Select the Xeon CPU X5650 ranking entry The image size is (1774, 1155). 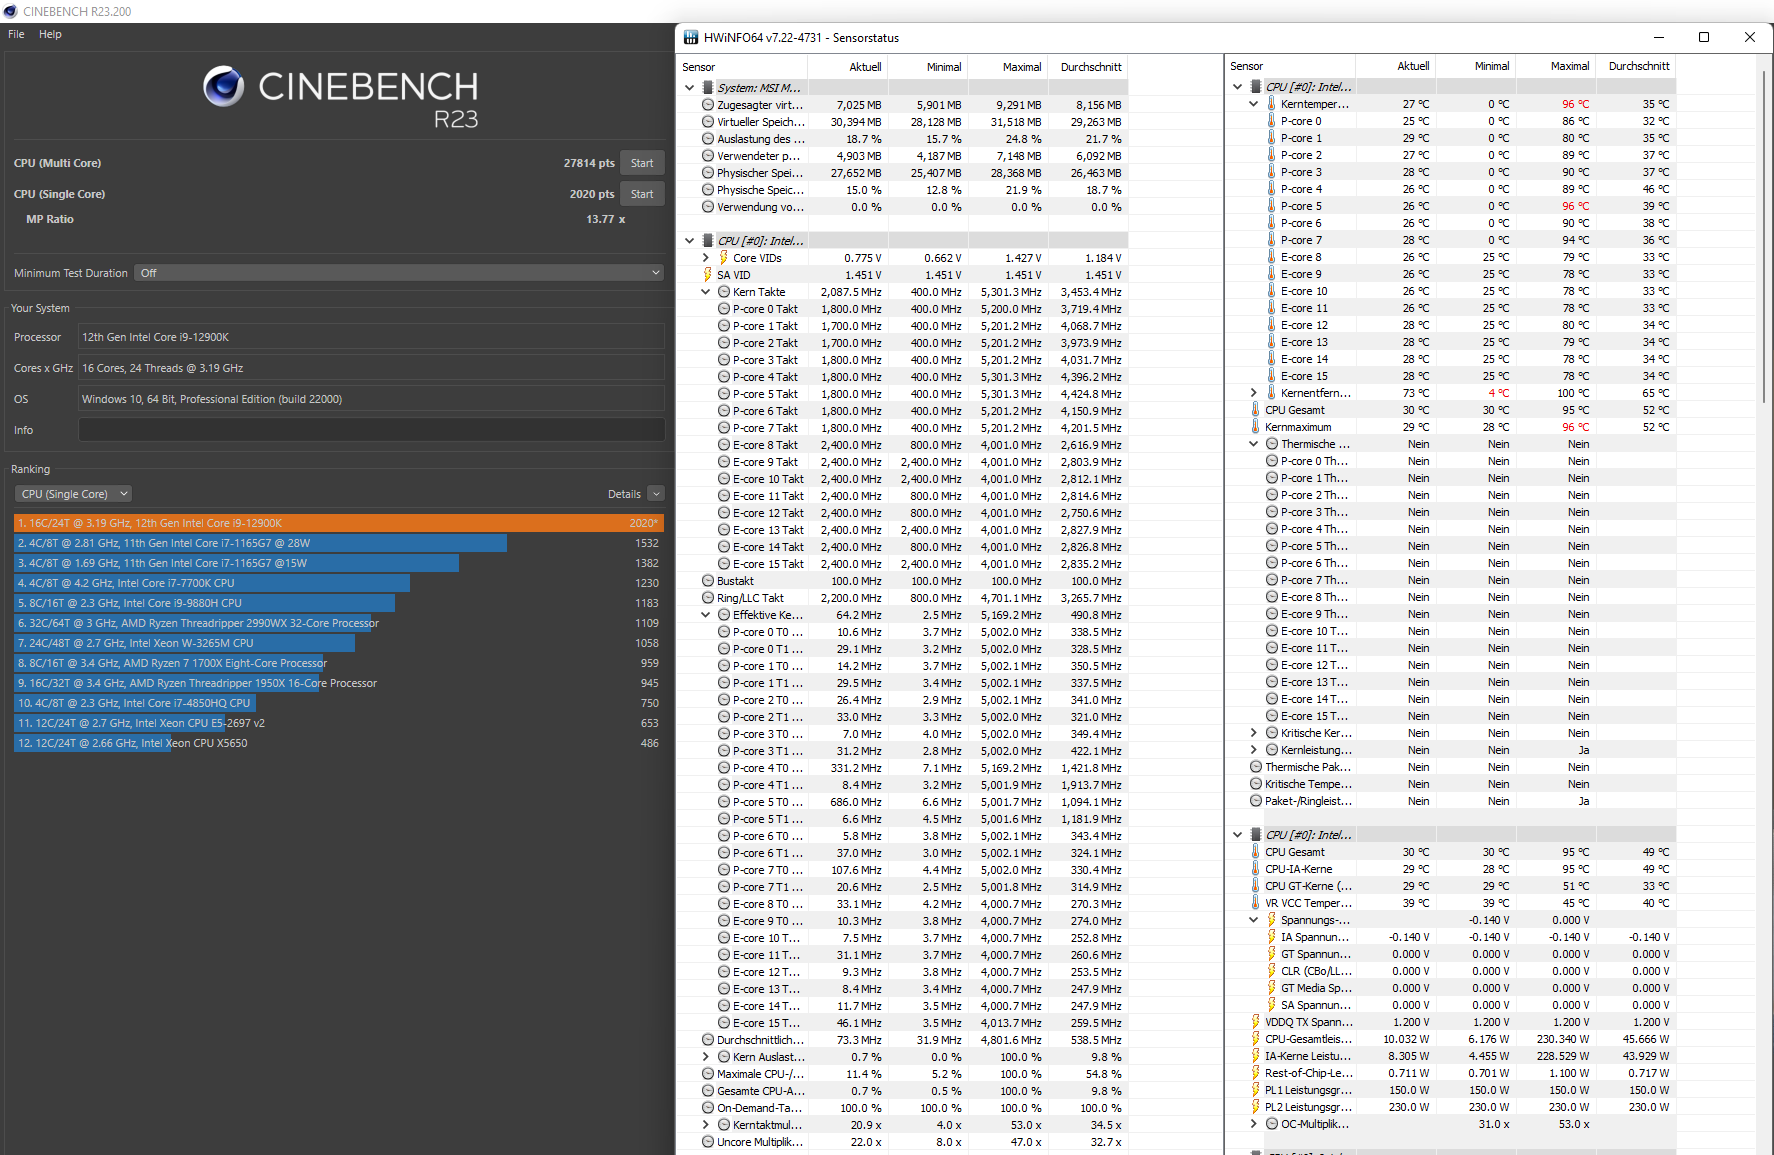pos(339,743)
